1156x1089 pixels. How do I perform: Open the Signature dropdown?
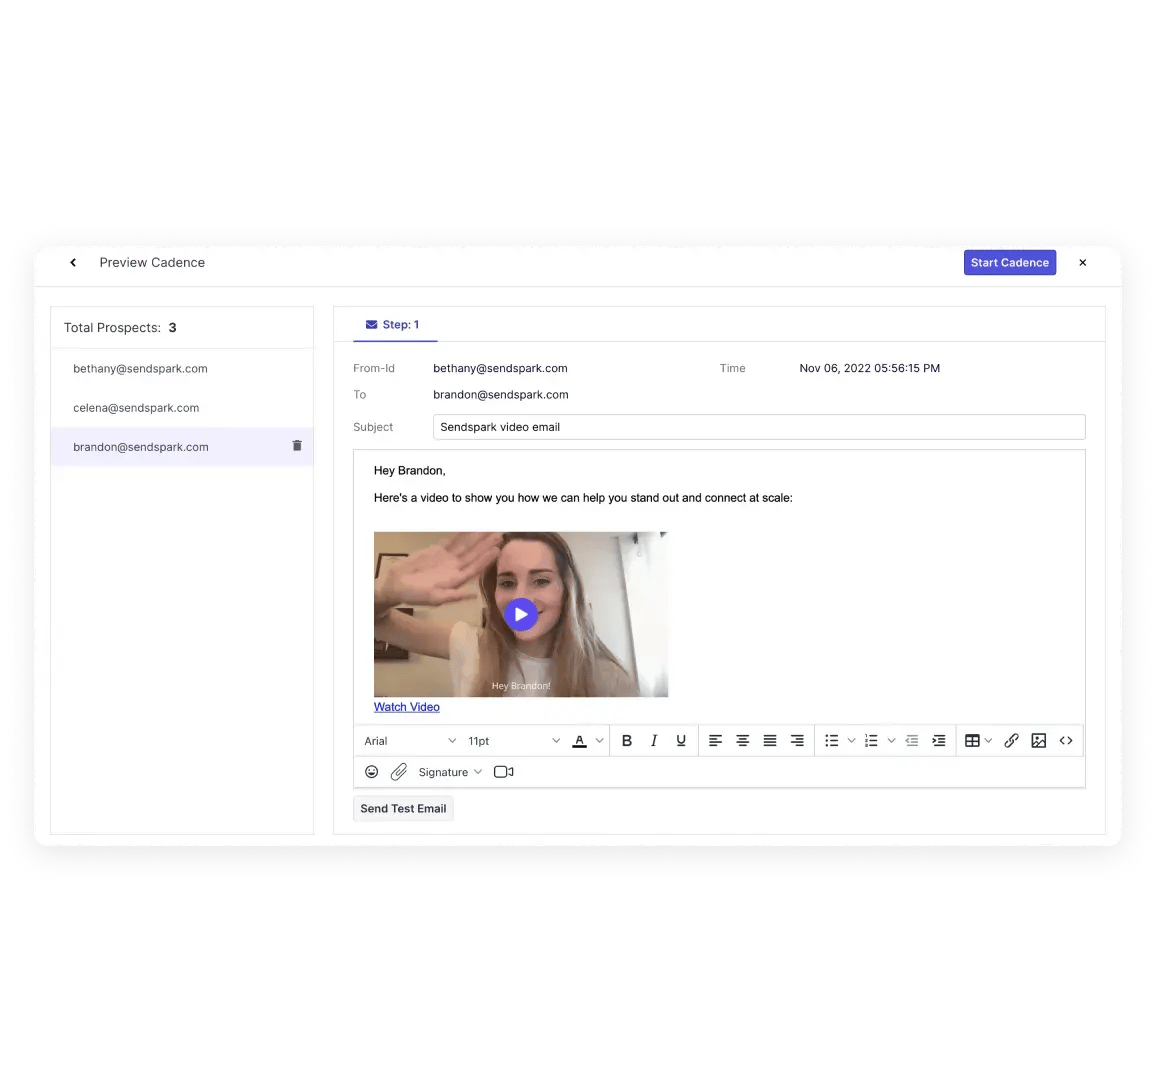tap(450, 772)
